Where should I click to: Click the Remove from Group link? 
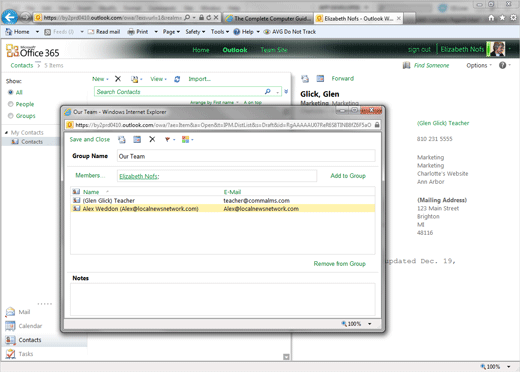pyautogui.click(x=339, y=264)
